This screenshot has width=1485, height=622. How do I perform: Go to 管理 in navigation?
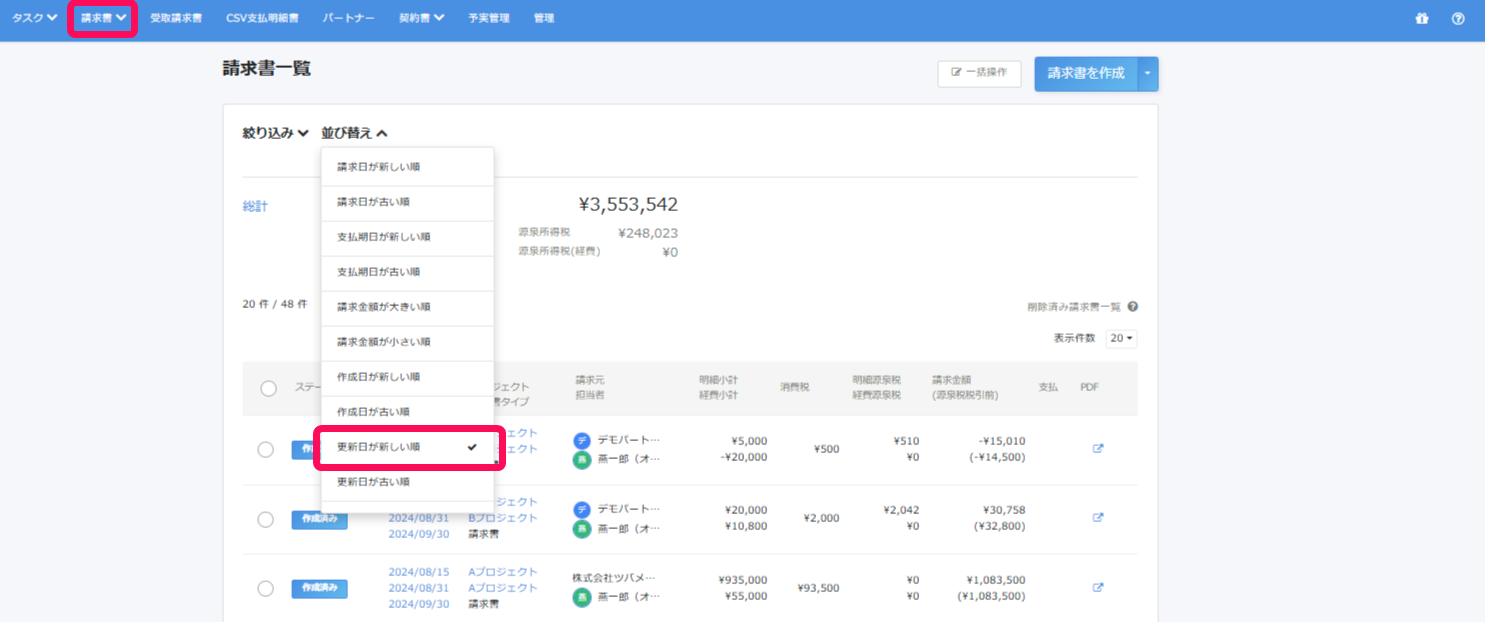pos(544,18)
